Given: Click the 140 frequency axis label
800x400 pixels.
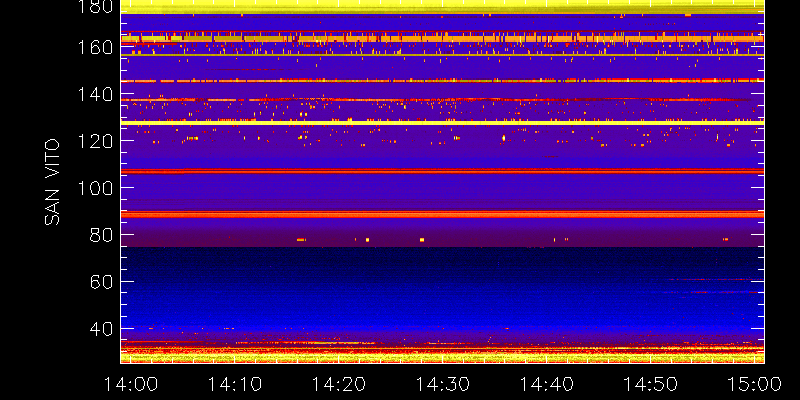Looking at the screenshot, I should tap(95, 94).
